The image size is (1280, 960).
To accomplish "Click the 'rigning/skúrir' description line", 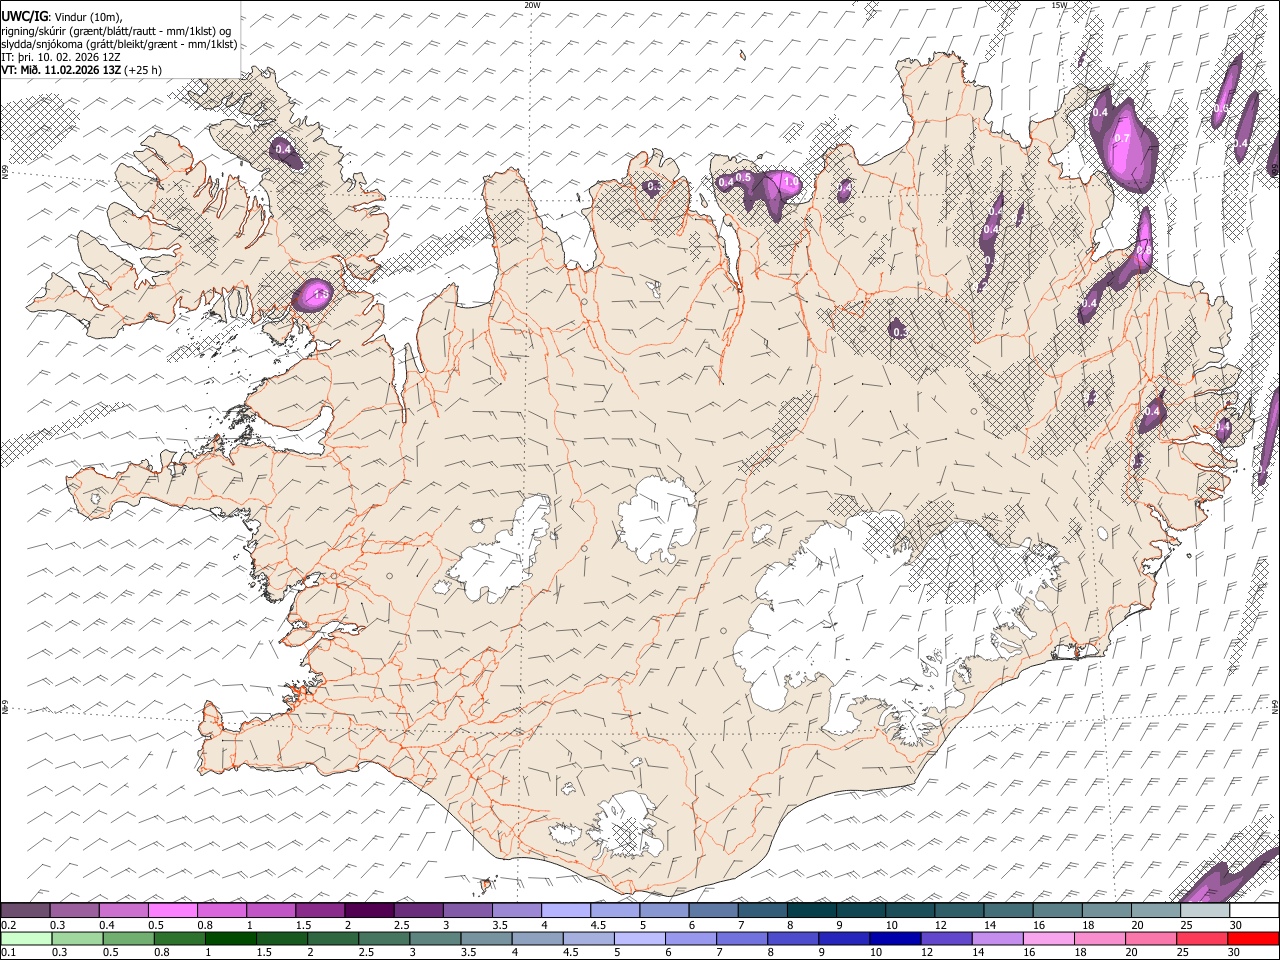I will point(117,31).
